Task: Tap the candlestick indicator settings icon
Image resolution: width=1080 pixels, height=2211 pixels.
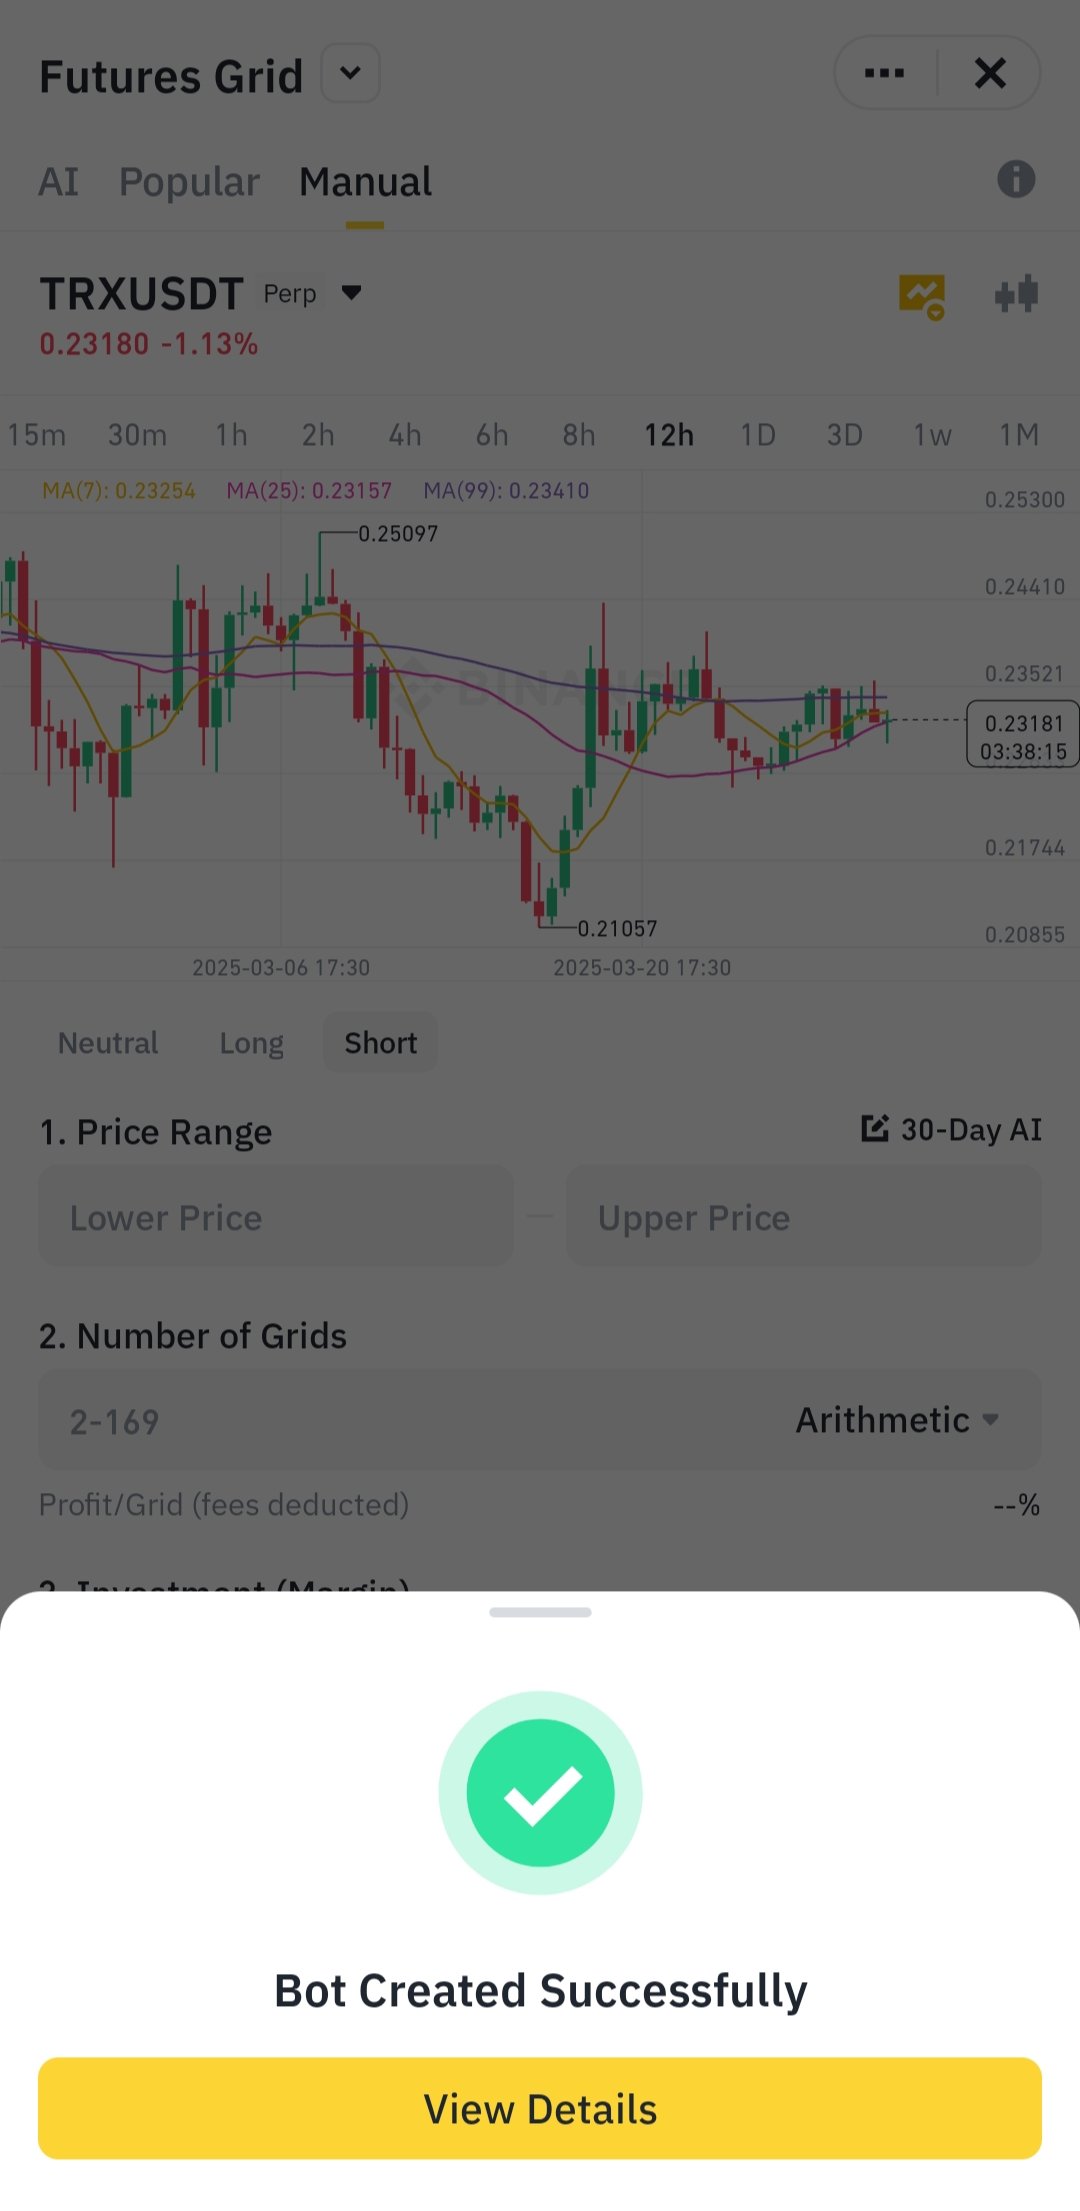Action: (1017, 295)
